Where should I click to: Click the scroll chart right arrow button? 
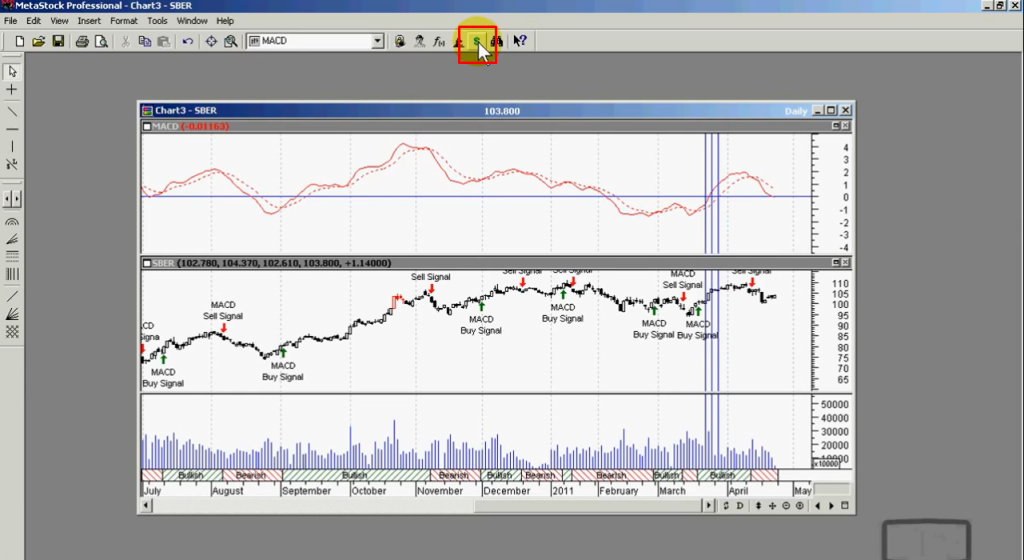coord(832,506)
